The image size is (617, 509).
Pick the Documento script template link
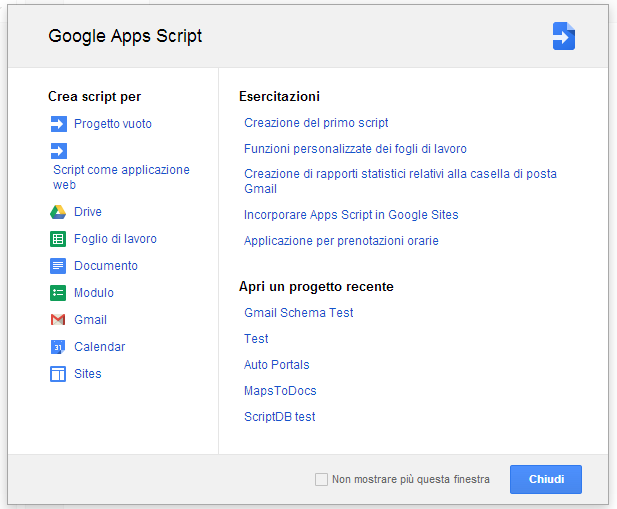click(x=106, y=266)
